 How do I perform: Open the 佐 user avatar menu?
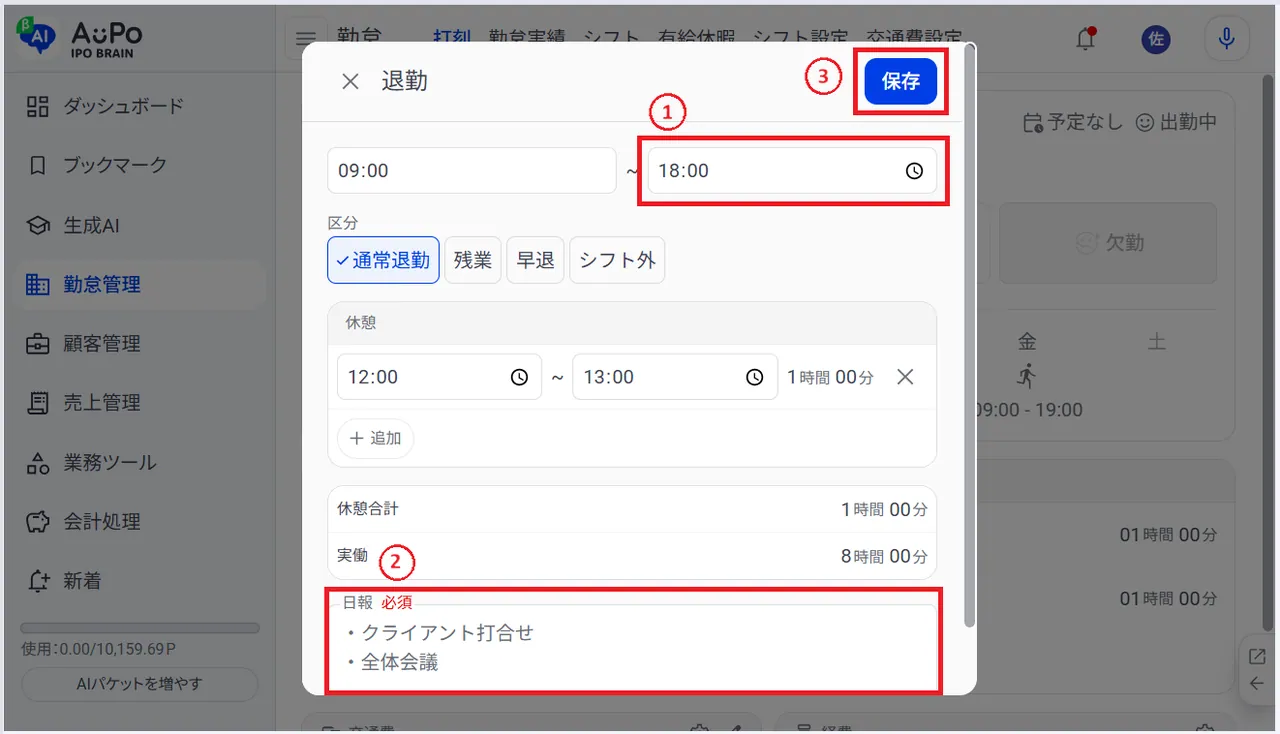click(x=1156, y=39)
